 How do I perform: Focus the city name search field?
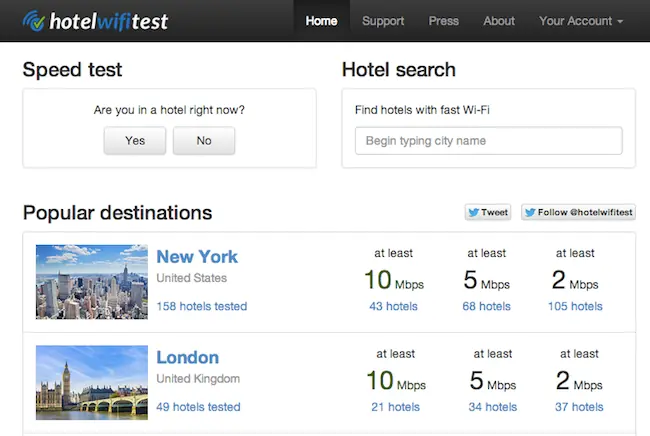point(488,141)
